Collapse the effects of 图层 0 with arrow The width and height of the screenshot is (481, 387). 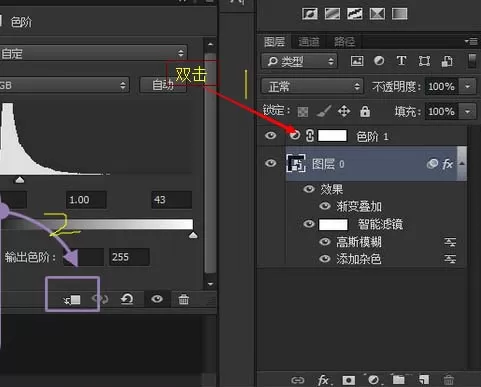click(462, 163)
